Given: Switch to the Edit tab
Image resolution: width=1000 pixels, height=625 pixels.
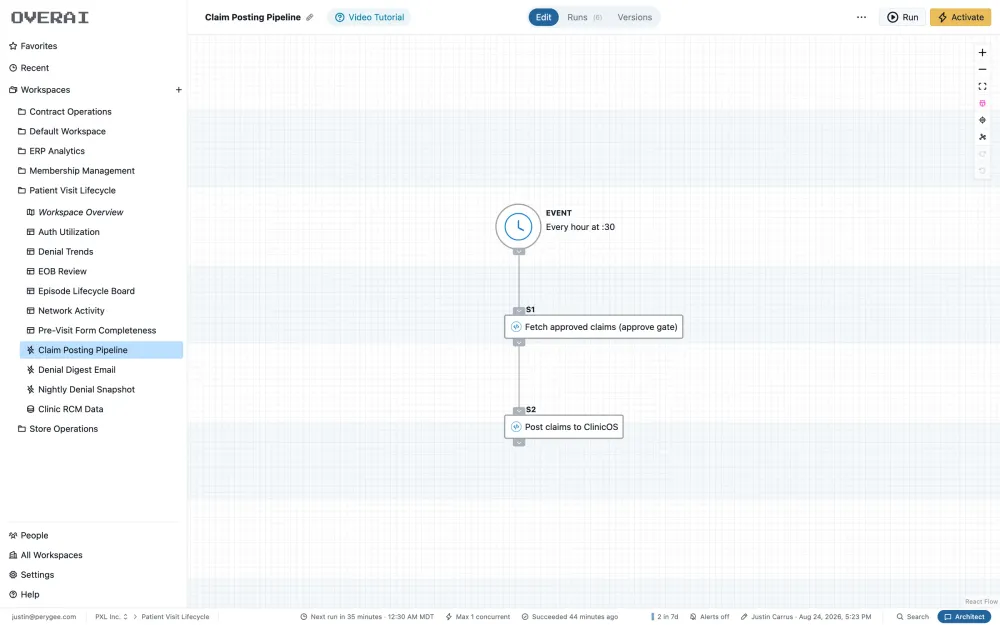Looking at the screenshot, I should 543,17.
